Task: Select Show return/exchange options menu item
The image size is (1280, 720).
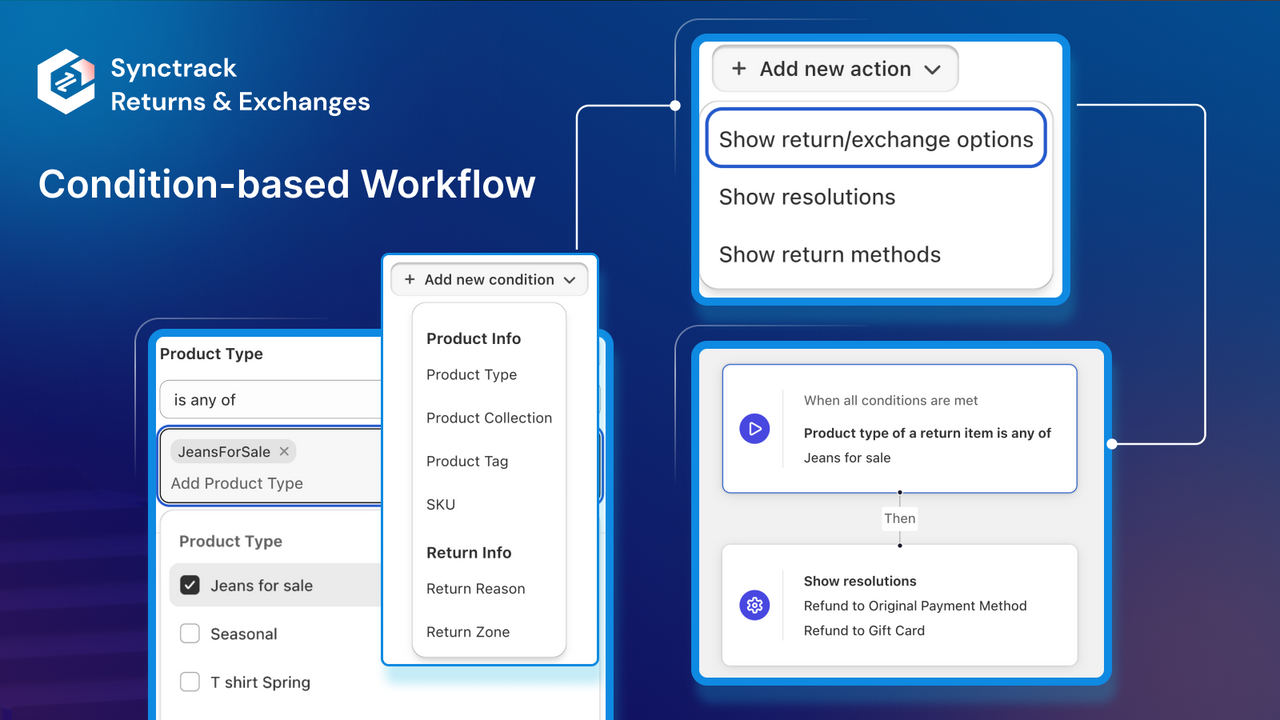Action: (876, 139)
